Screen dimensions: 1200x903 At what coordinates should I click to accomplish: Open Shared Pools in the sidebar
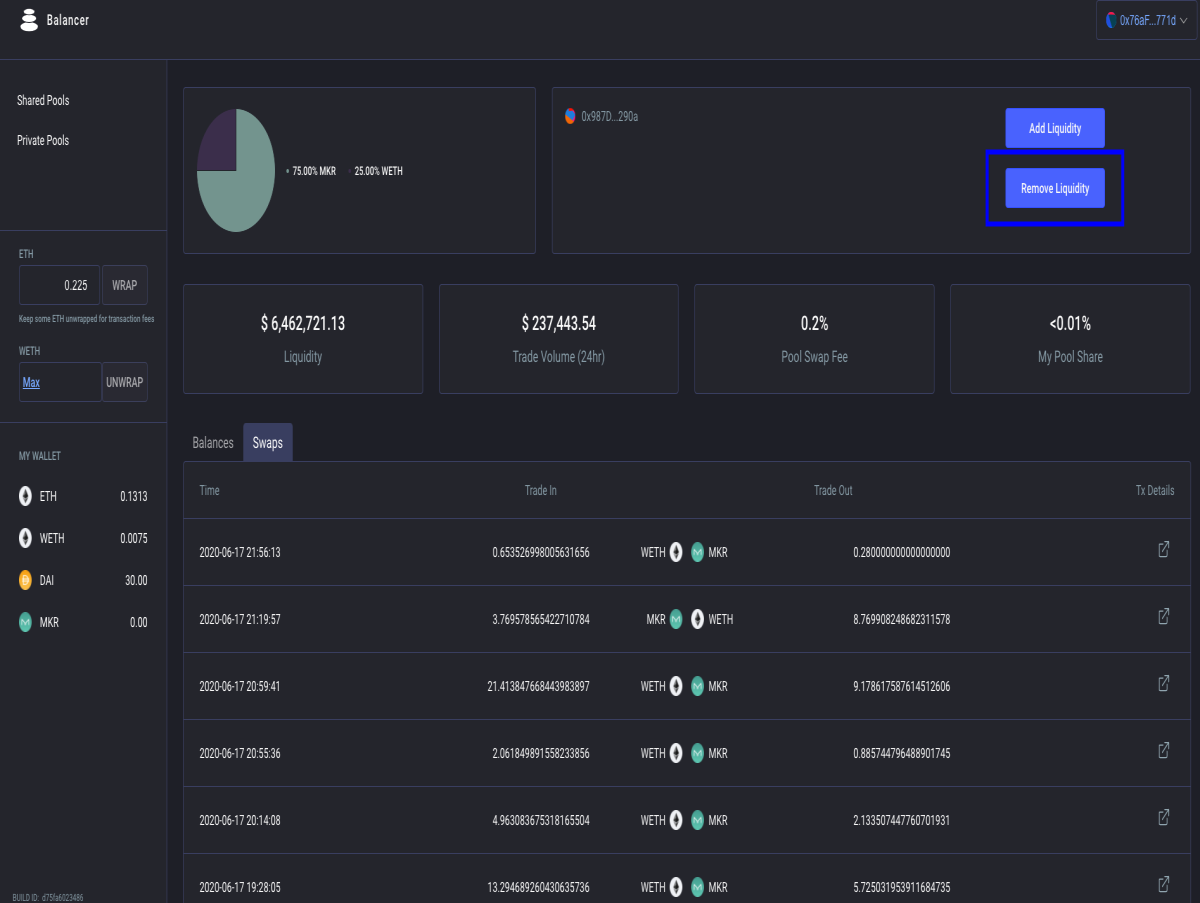click(x=43, y=101)
